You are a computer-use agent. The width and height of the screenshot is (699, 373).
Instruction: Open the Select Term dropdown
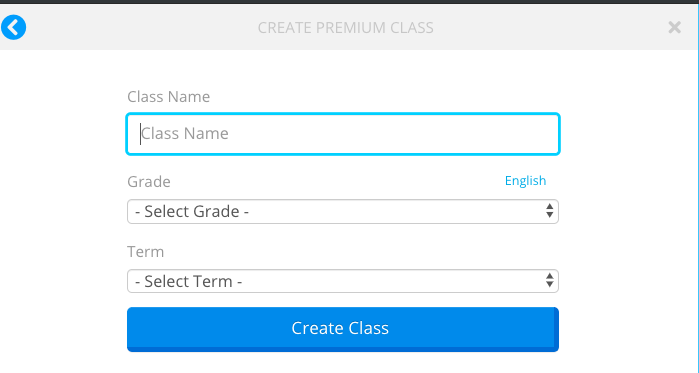[343, 281]
